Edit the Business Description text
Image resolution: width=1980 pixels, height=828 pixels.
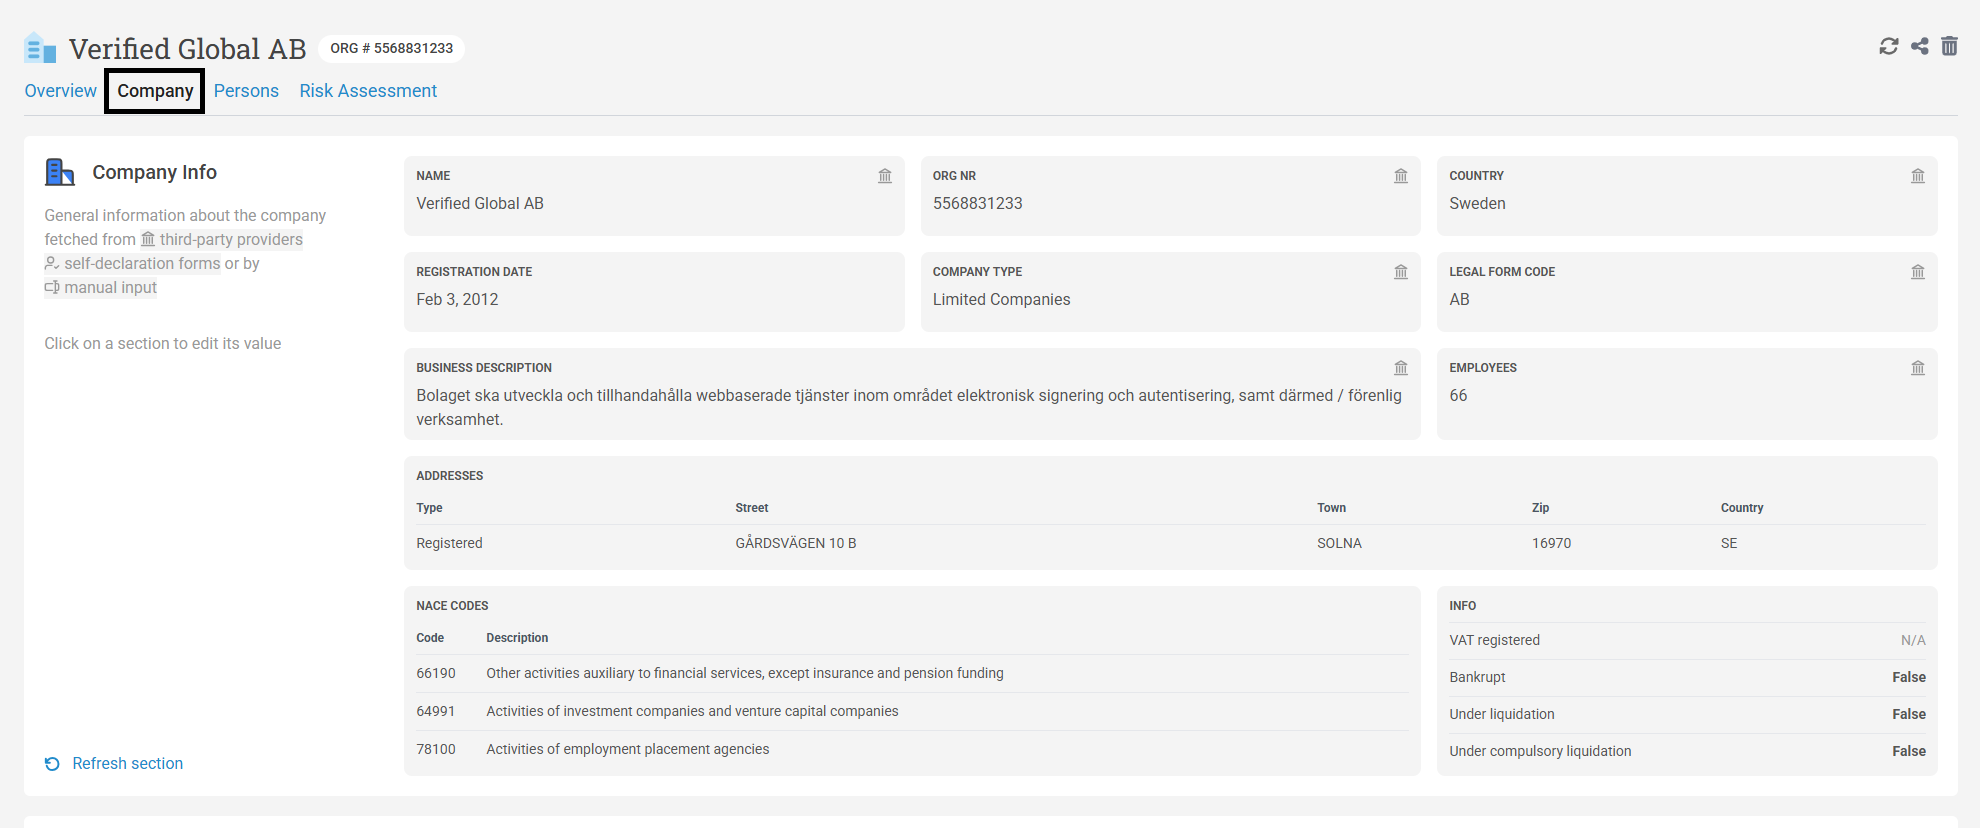909,408
